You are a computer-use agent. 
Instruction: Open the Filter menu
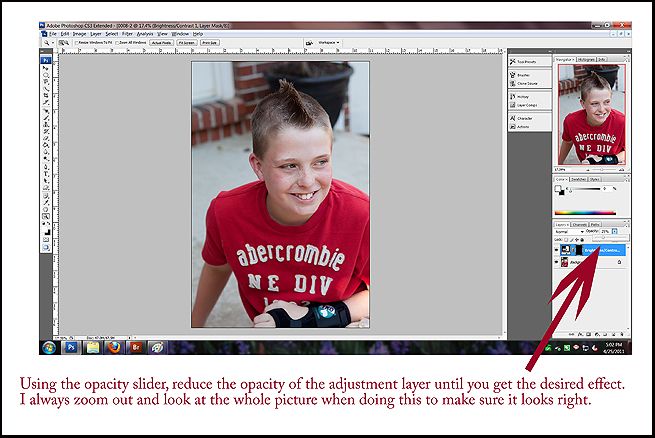[x=127, y=34]
